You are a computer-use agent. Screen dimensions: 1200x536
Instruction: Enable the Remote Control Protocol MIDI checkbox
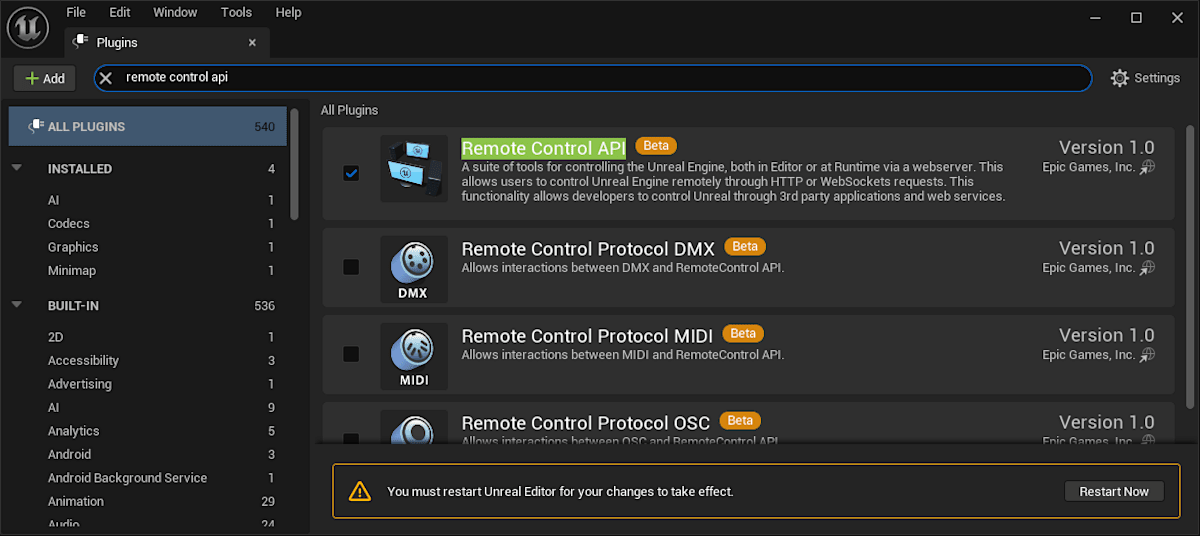(x=351, y=354)
